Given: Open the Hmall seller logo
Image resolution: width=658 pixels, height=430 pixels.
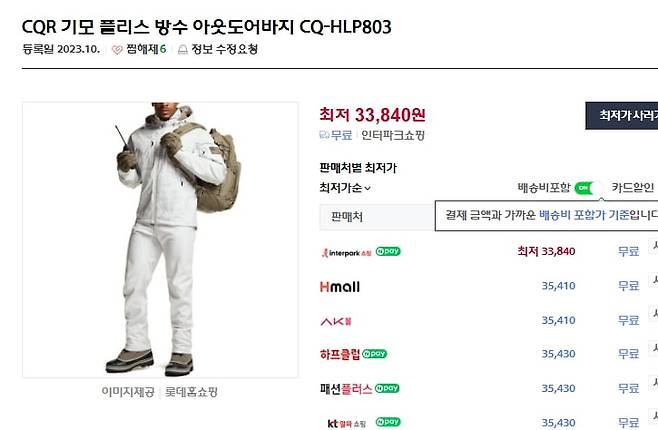Looking at the screenshot, I should (340, 287).
